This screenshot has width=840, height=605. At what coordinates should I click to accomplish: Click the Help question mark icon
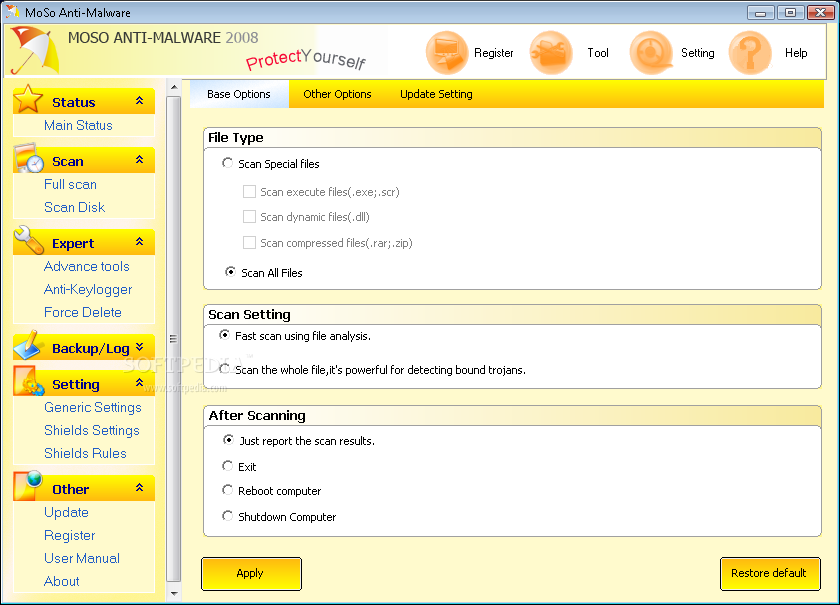(751, 53)
